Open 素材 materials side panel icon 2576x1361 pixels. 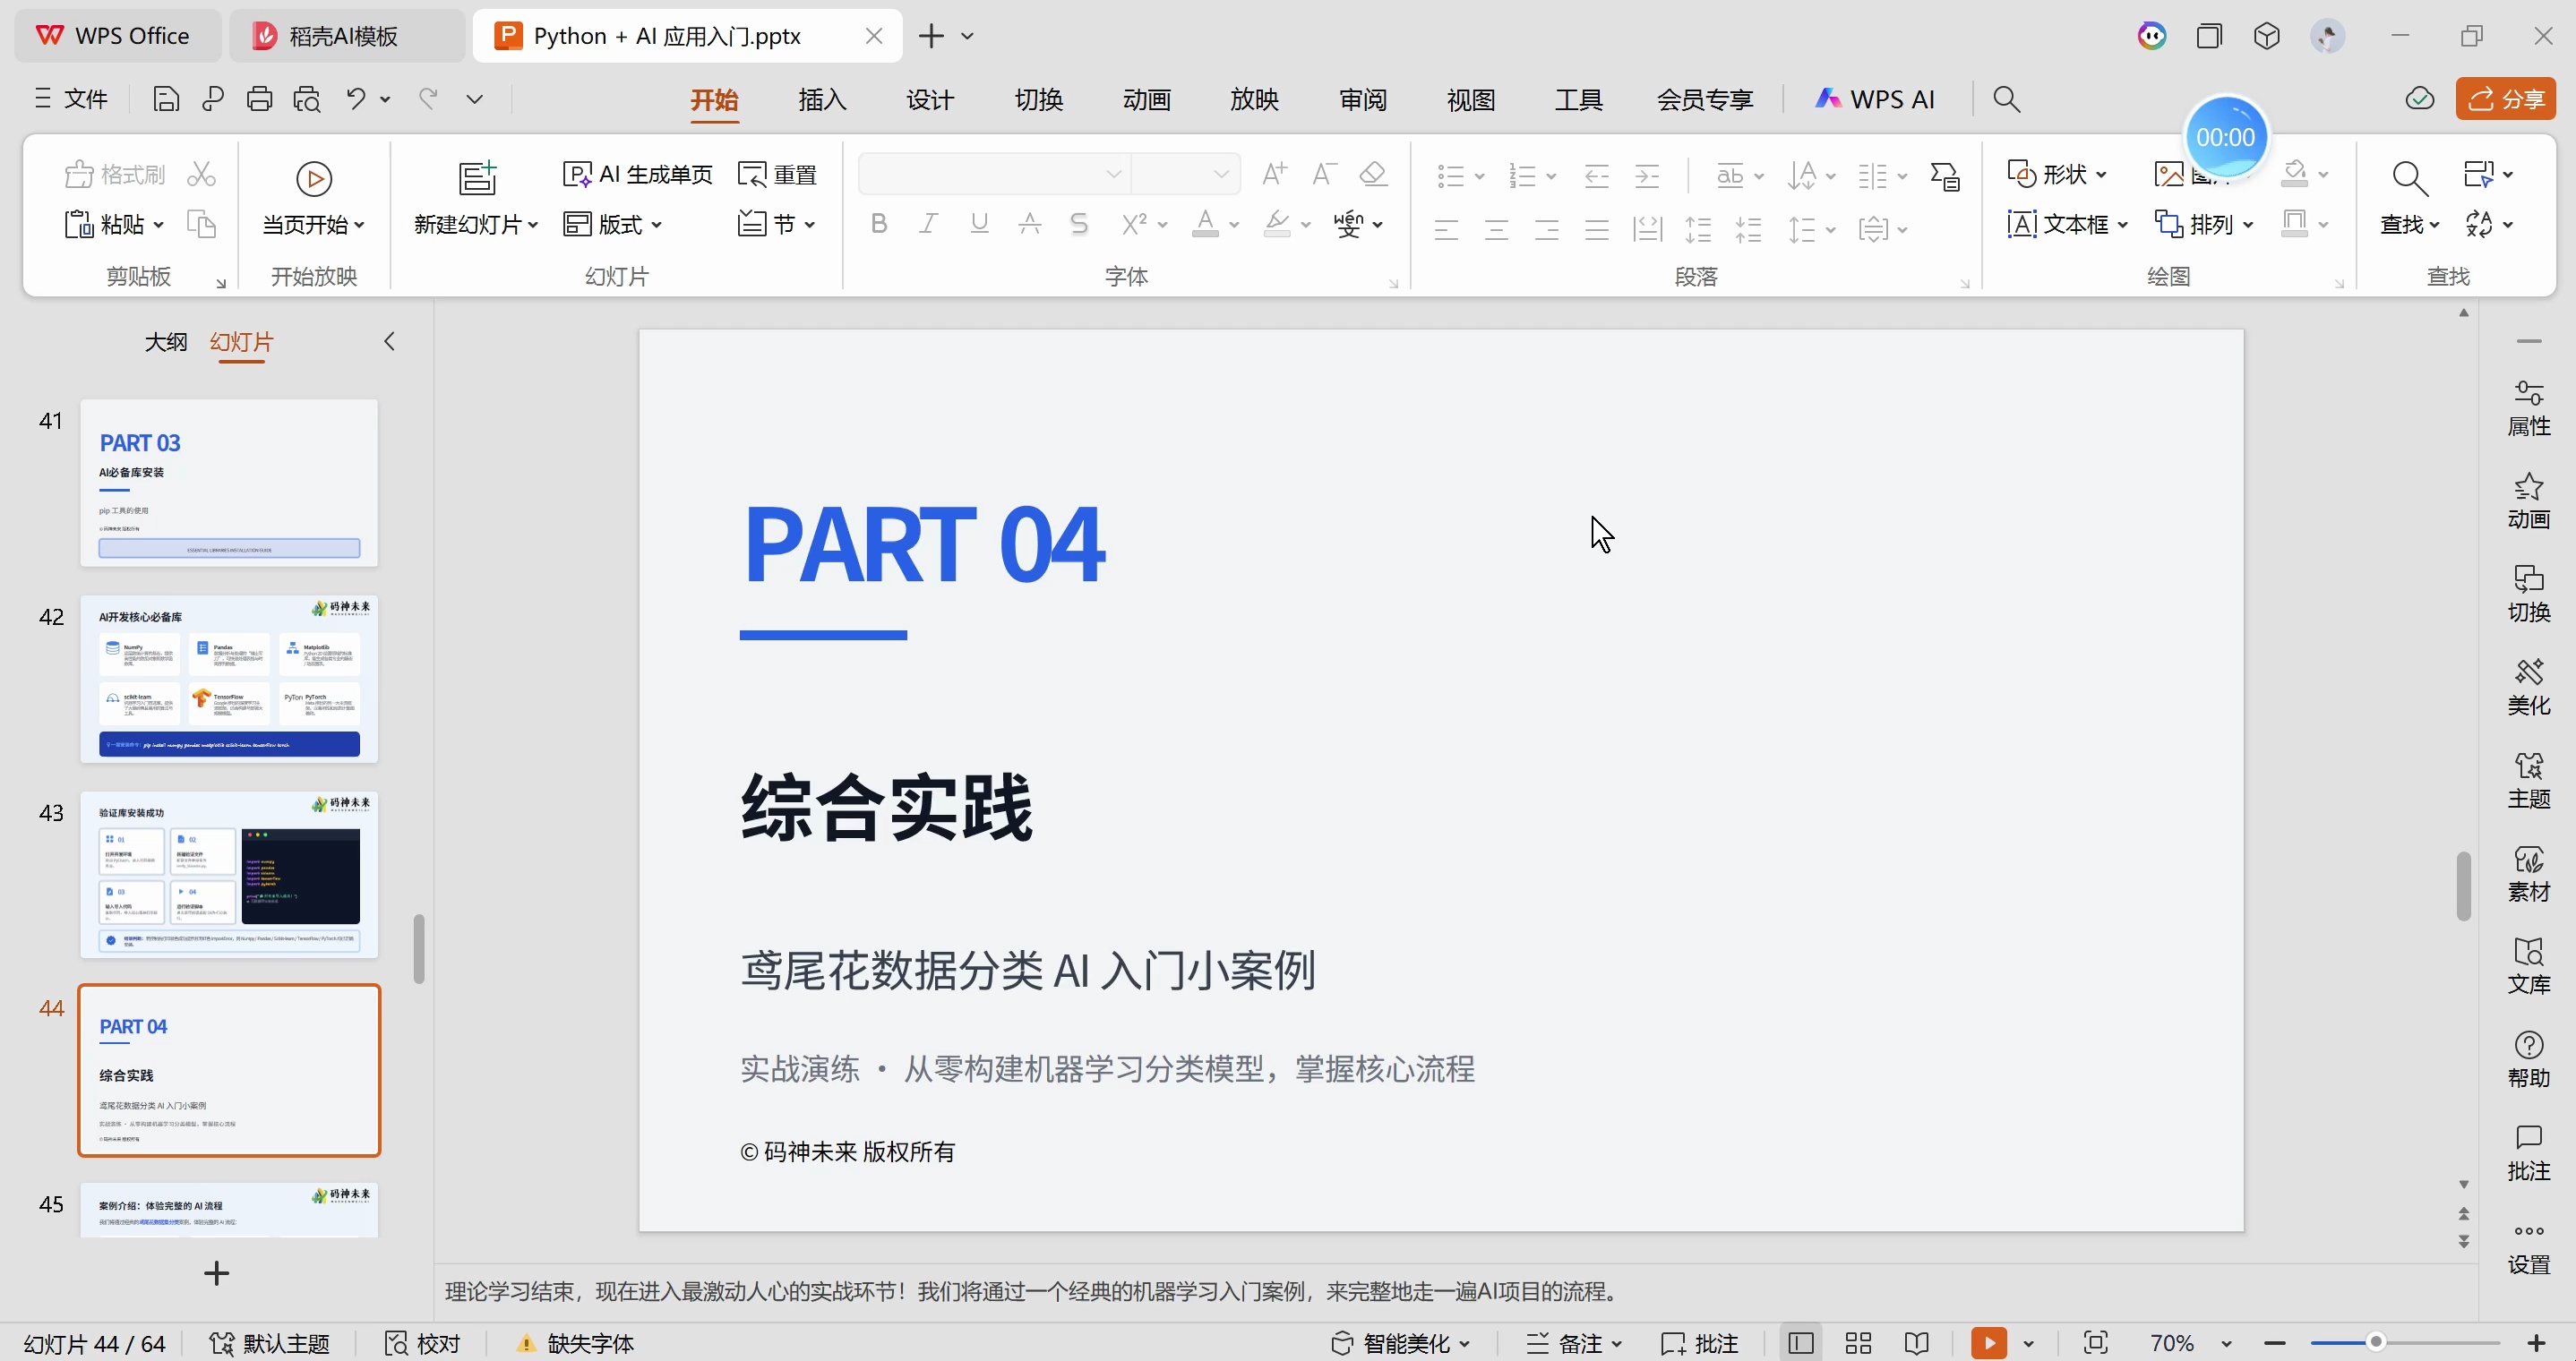(x=2529, y=874)
